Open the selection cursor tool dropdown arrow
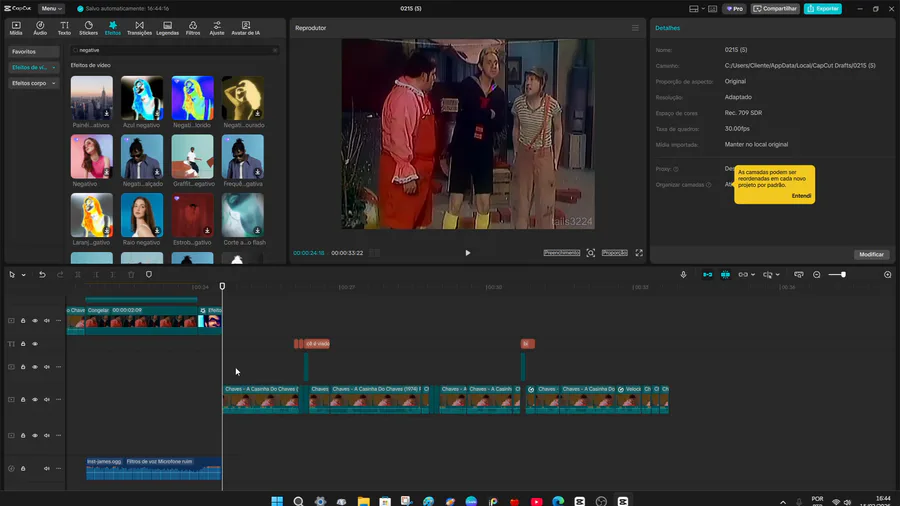The width and height of the screenshot is (900, 506). 21,274
